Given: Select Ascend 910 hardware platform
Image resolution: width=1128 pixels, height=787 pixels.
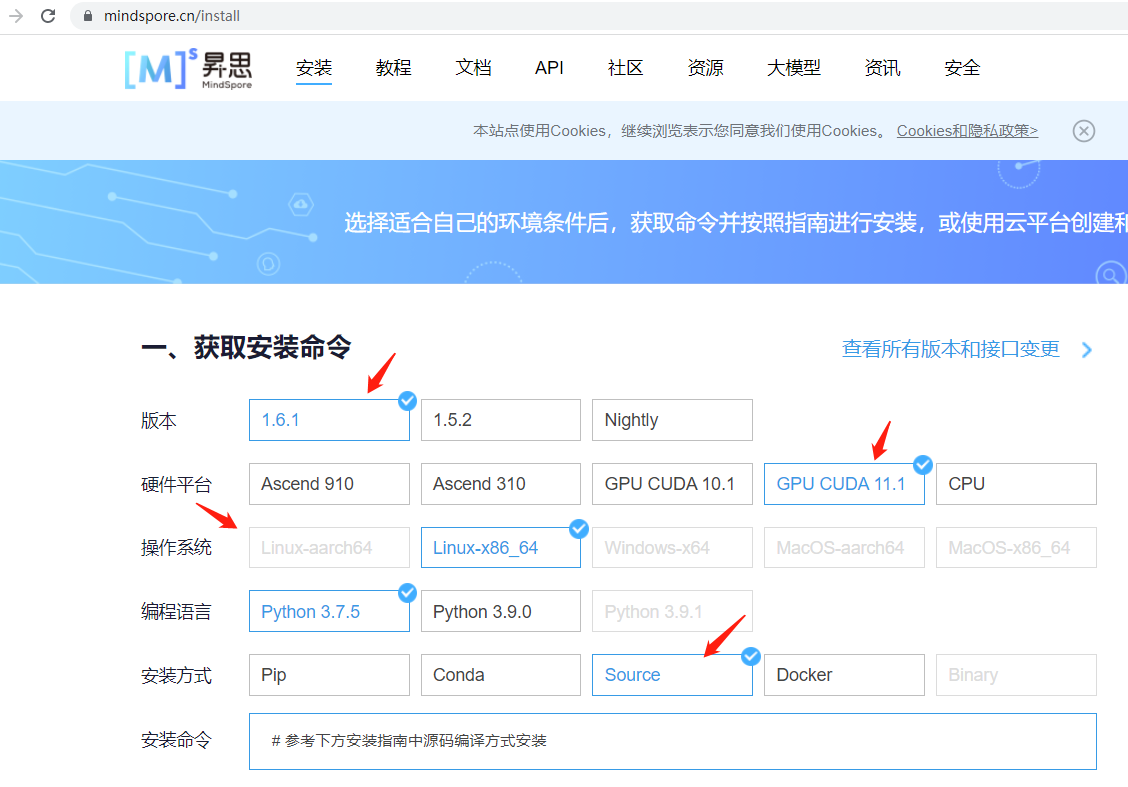Looking at the screenshot, I should pos(329,484).
